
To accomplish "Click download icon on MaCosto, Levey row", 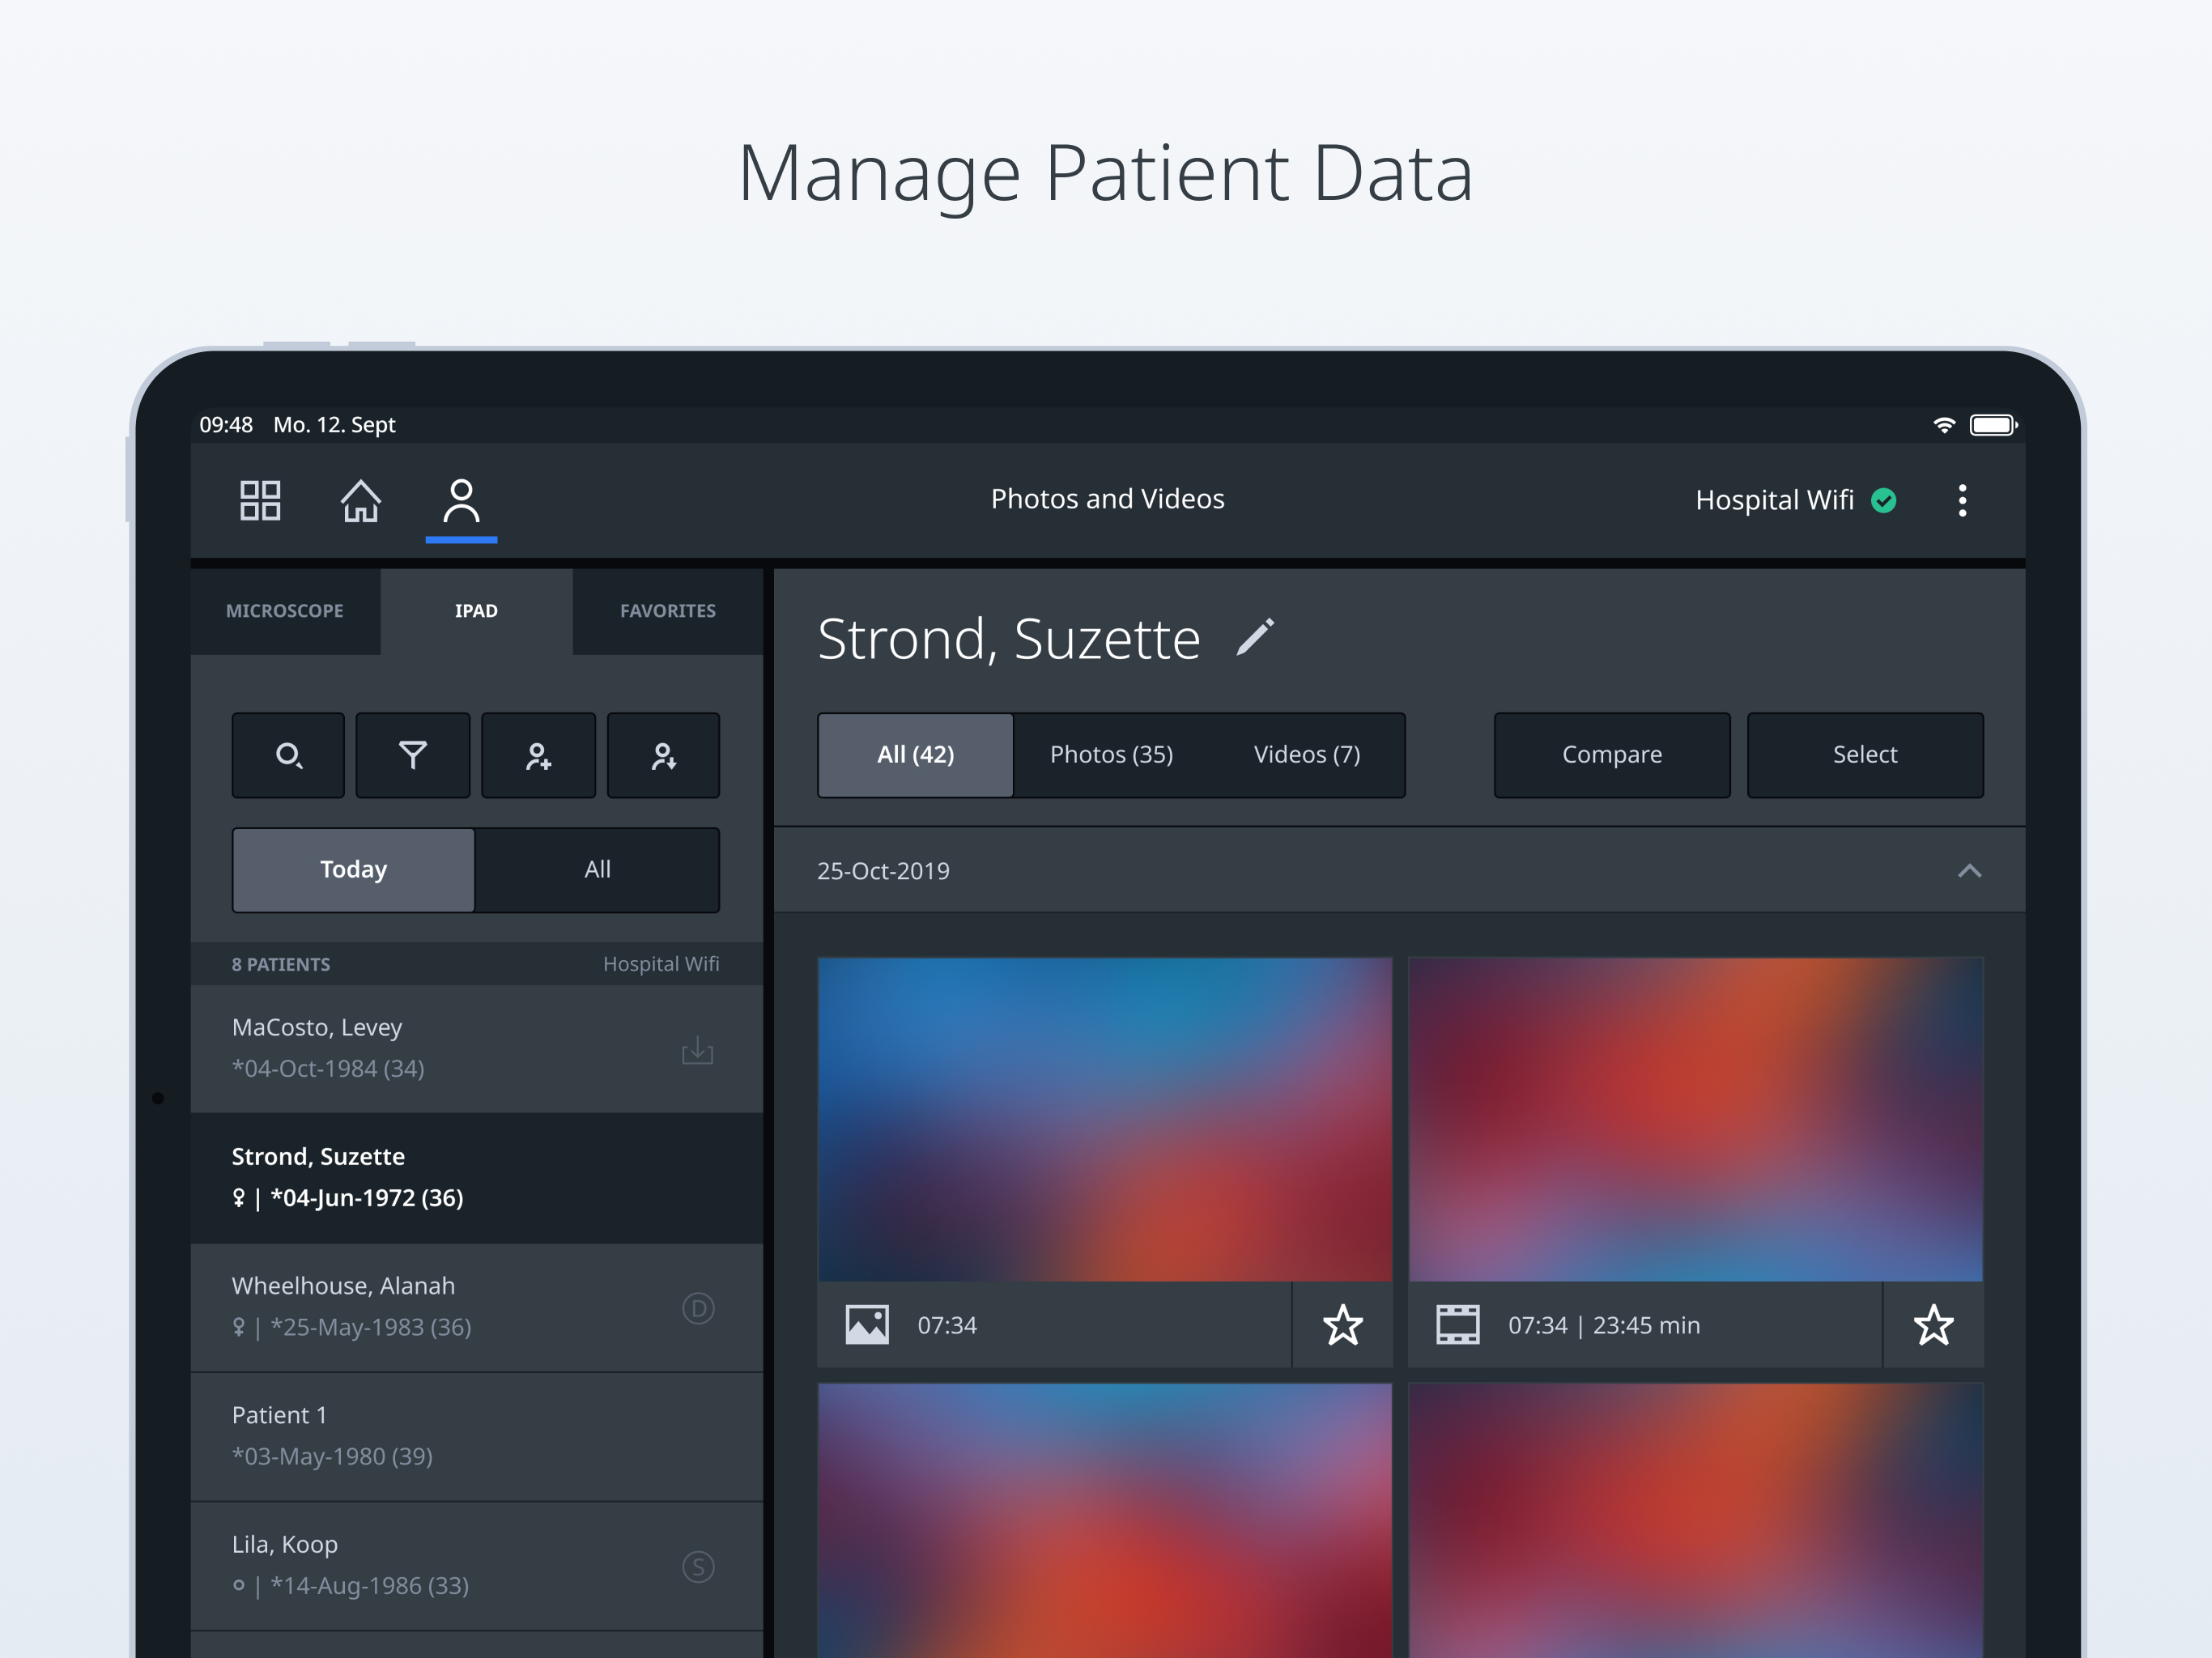I will [697, 1050].
